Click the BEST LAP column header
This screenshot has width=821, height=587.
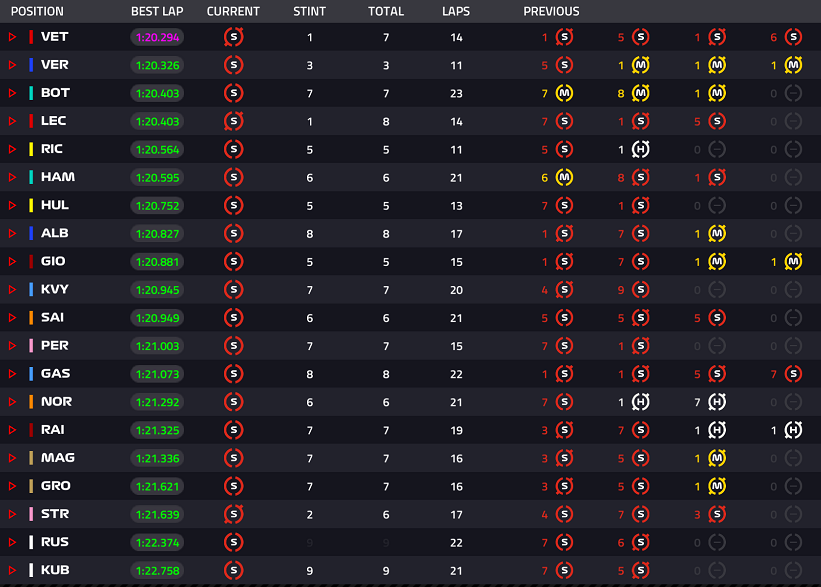point(157,12)
